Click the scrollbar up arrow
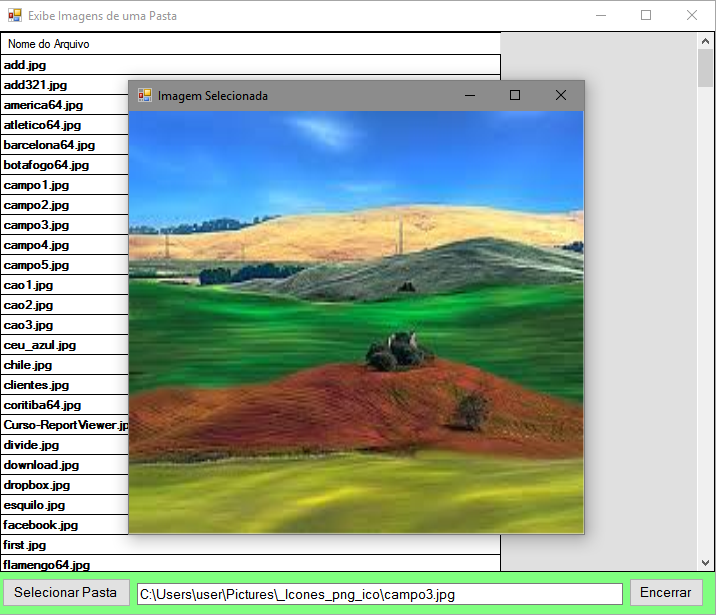Image resolution: width=716 pixels, height=615 pixels. coord(705,42)
